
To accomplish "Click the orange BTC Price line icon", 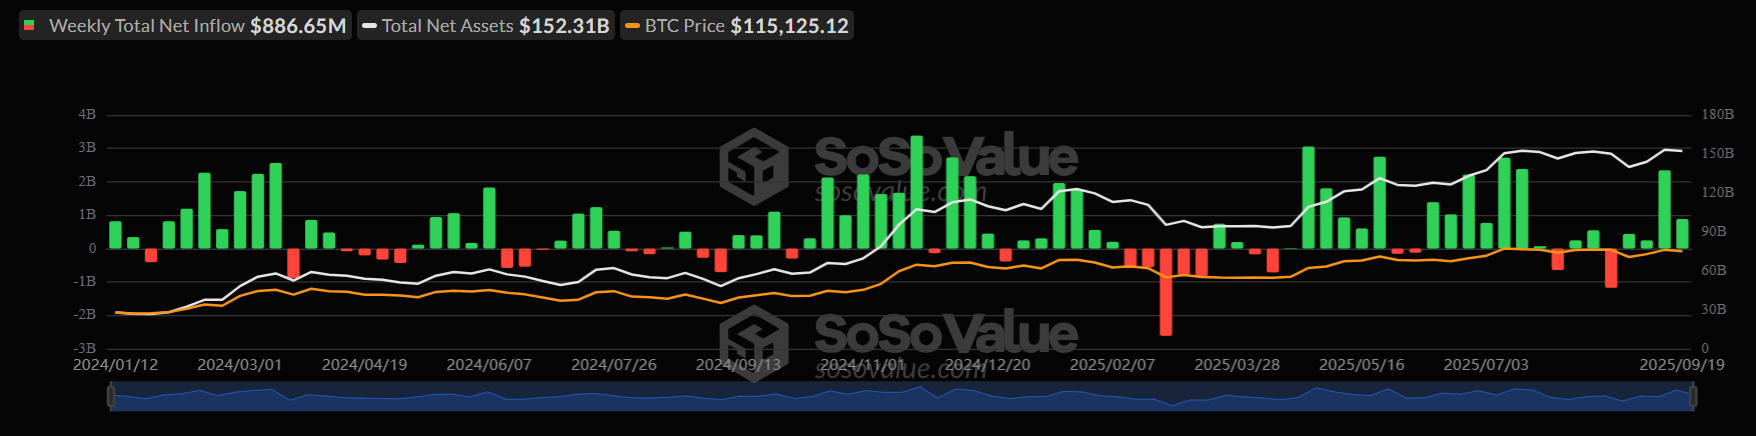I will point(632,26).
